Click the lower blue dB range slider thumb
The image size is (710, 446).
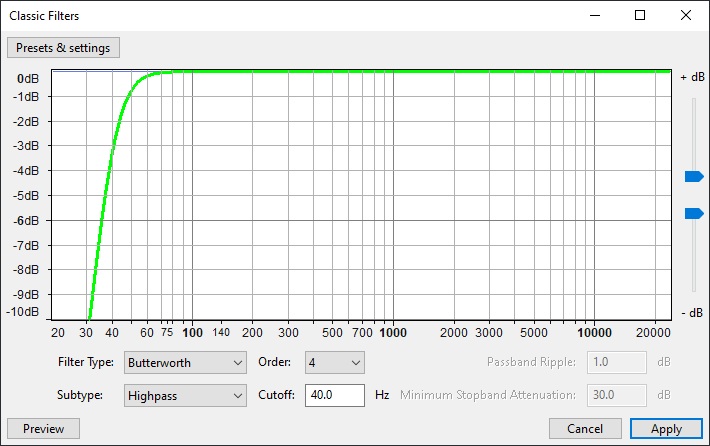pos(694,213)
